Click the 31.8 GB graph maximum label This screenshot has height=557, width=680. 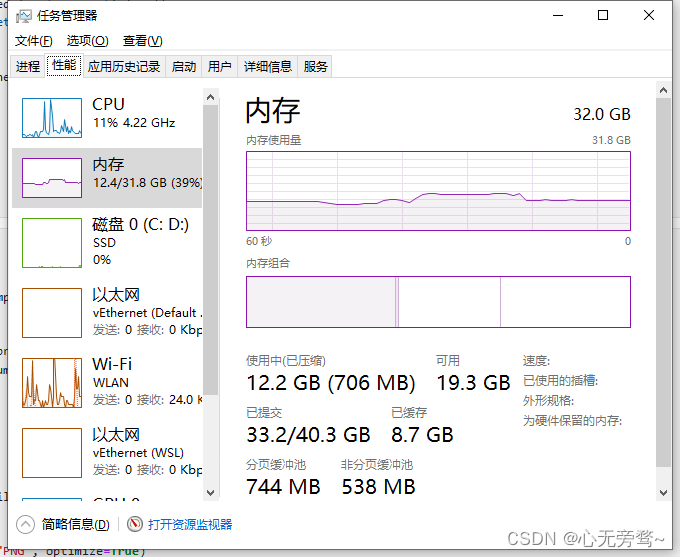[x=611, y=140]
